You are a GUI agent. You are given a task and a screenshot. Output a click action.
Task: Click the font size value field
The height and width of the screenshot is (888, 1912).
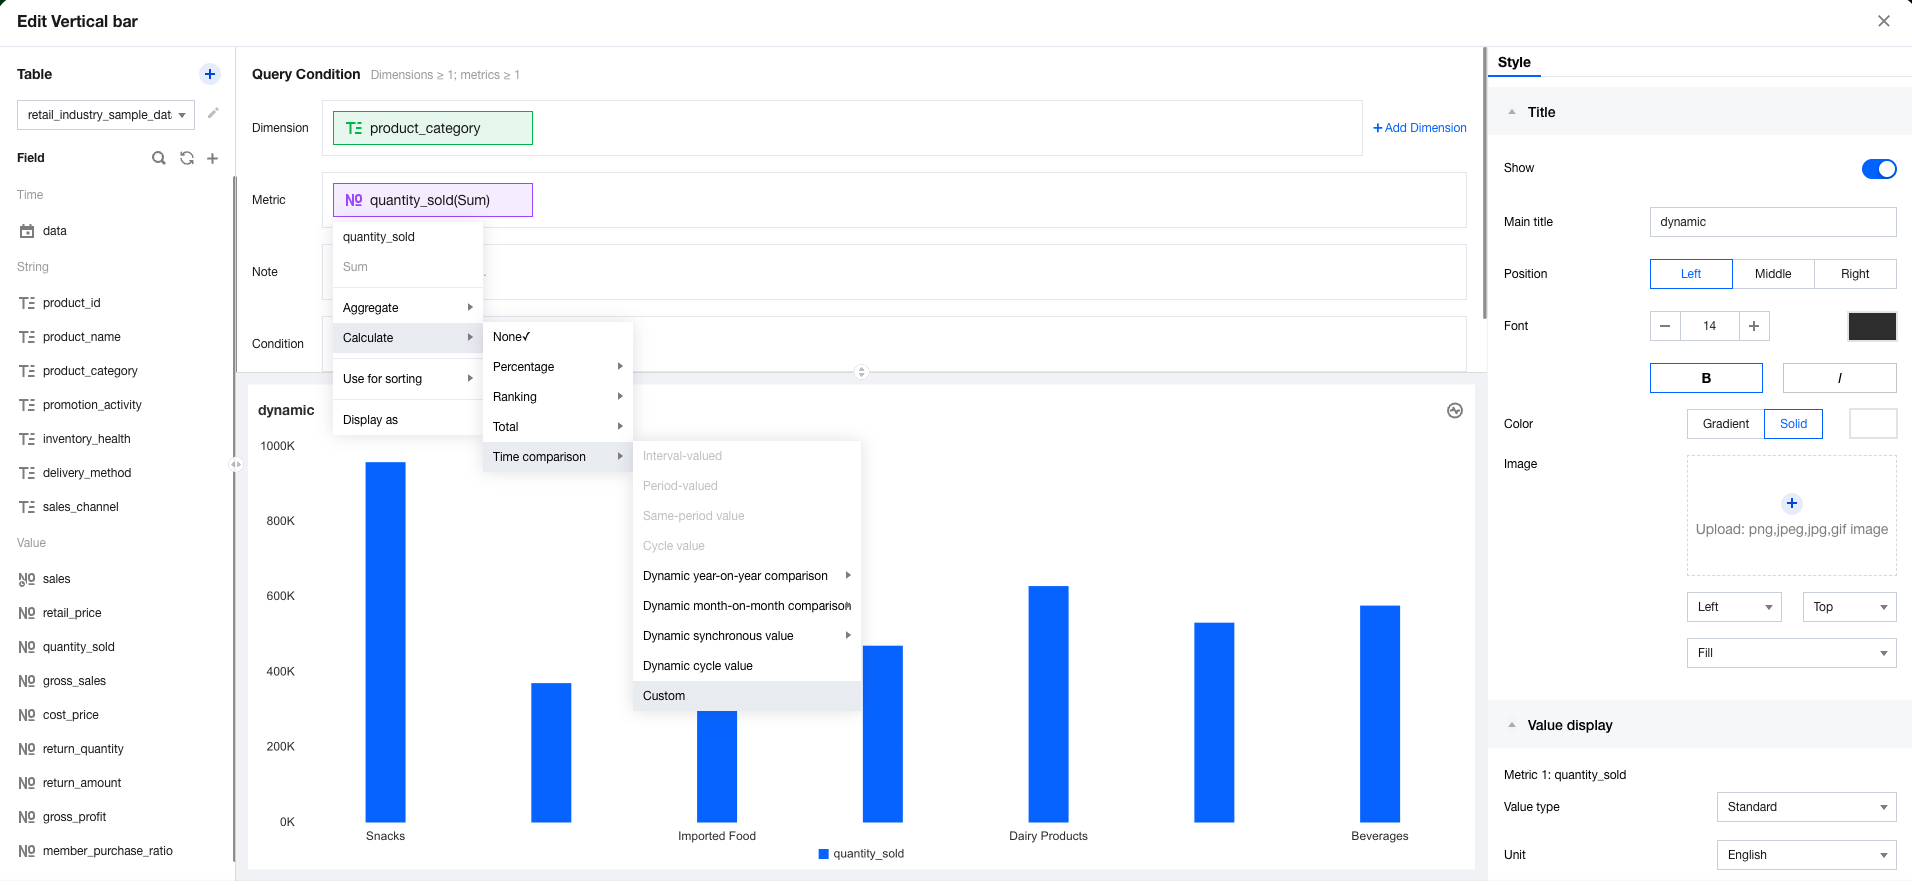[1710, 326]
